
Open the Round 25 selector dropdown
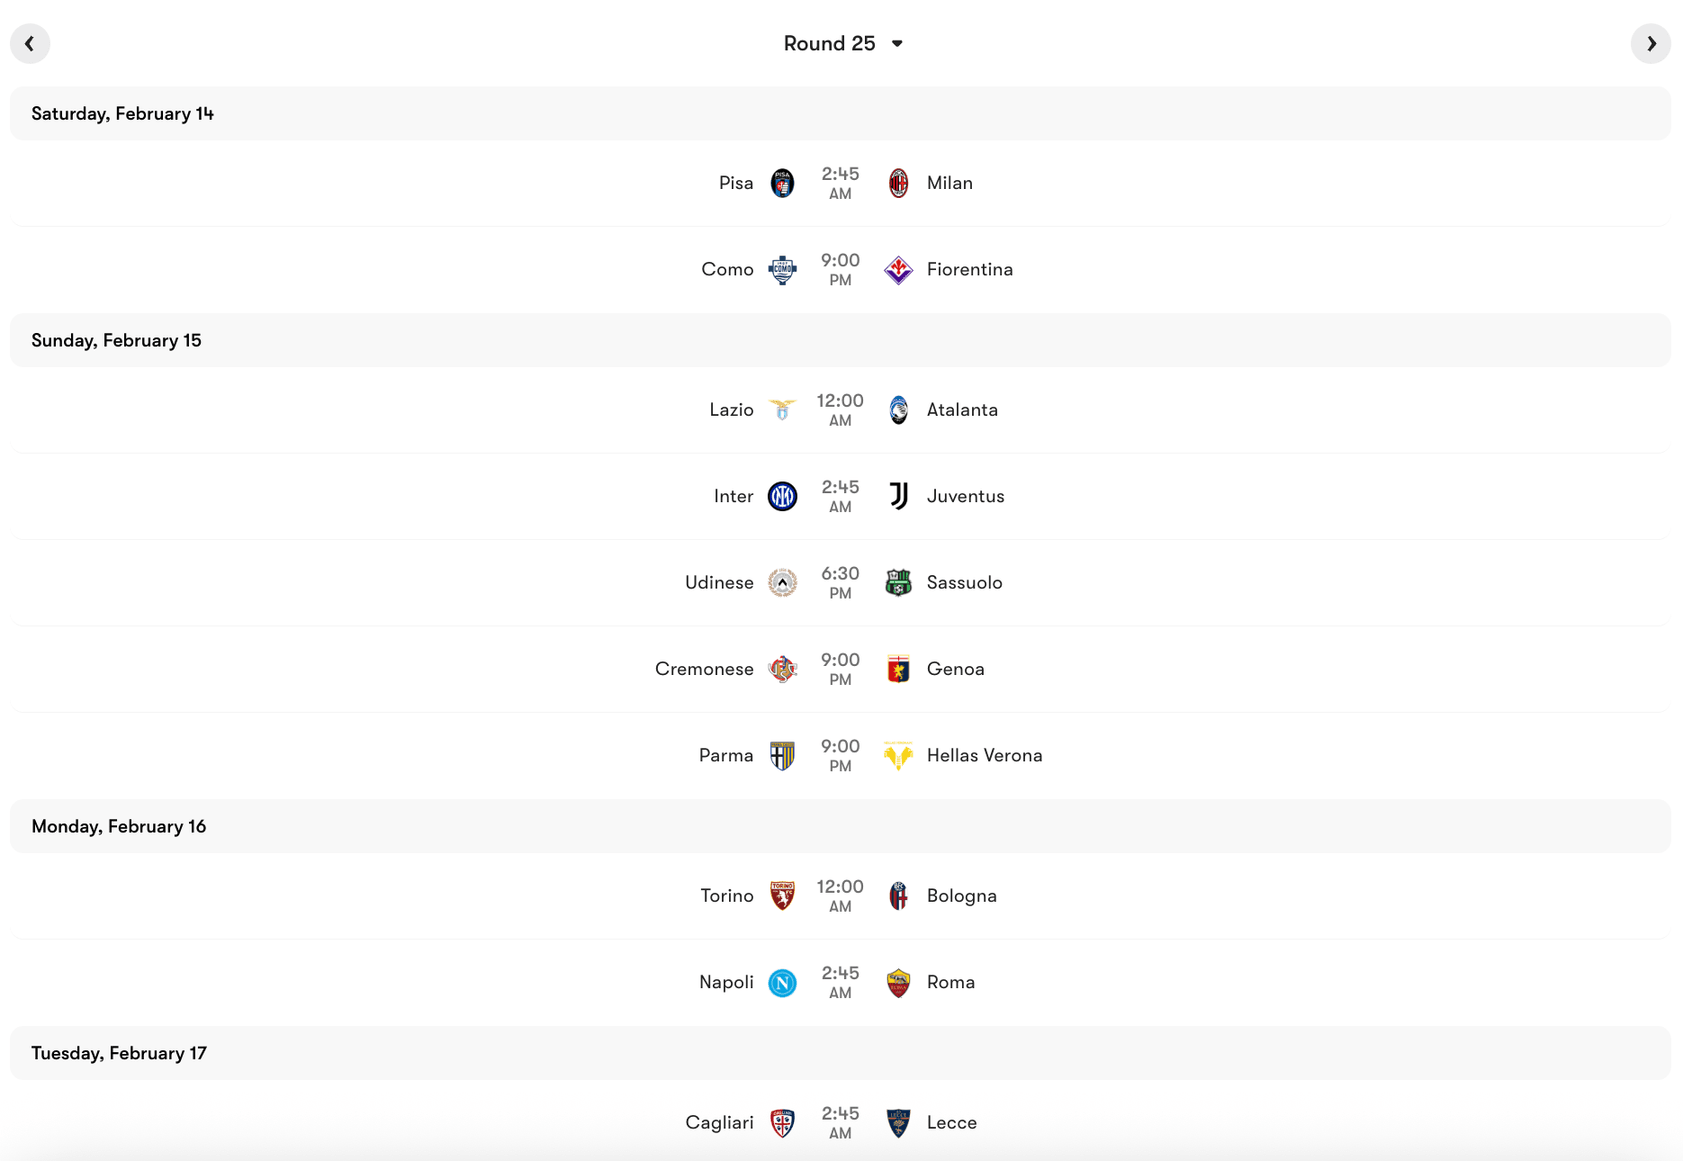point(843,43)
